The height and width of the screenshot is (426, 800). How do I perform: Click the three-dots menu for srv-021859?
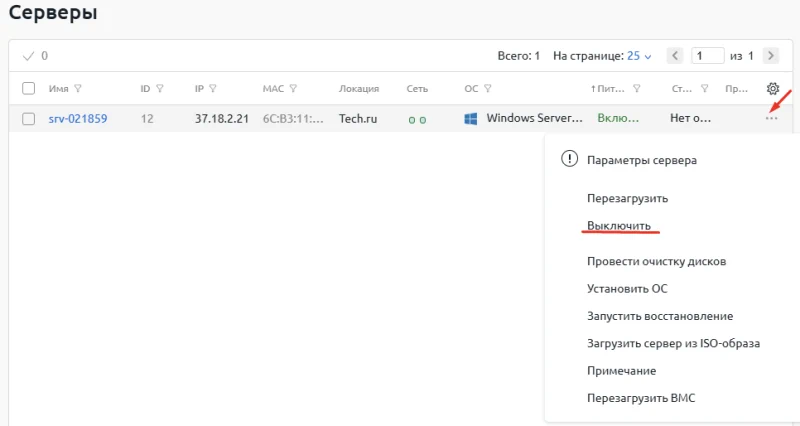pos(771,119)
